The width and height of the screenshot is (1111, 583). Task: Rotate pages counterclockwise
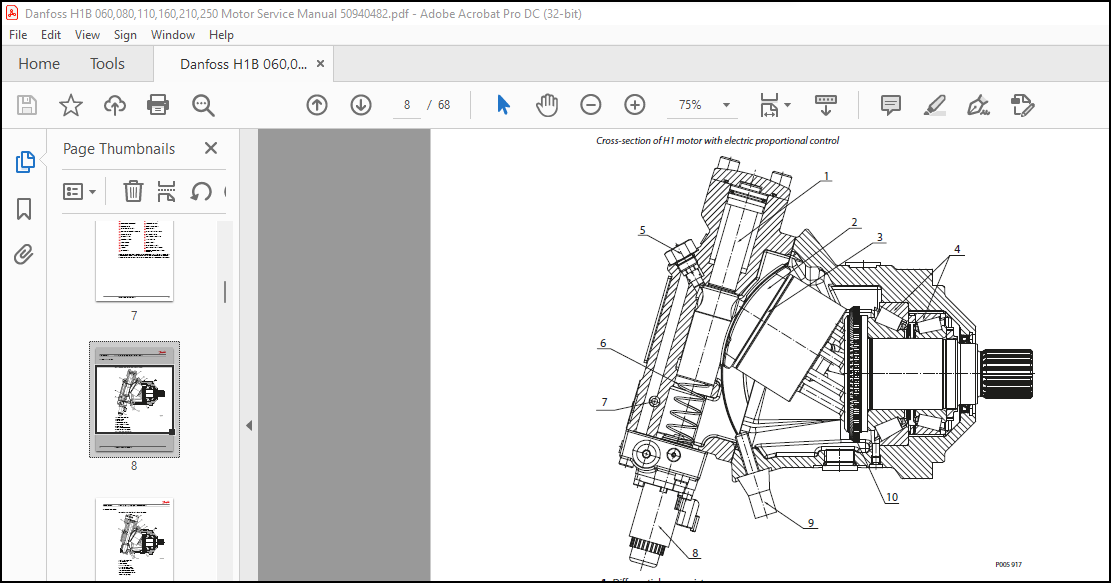pyautogui.click(x=201, y=191)
